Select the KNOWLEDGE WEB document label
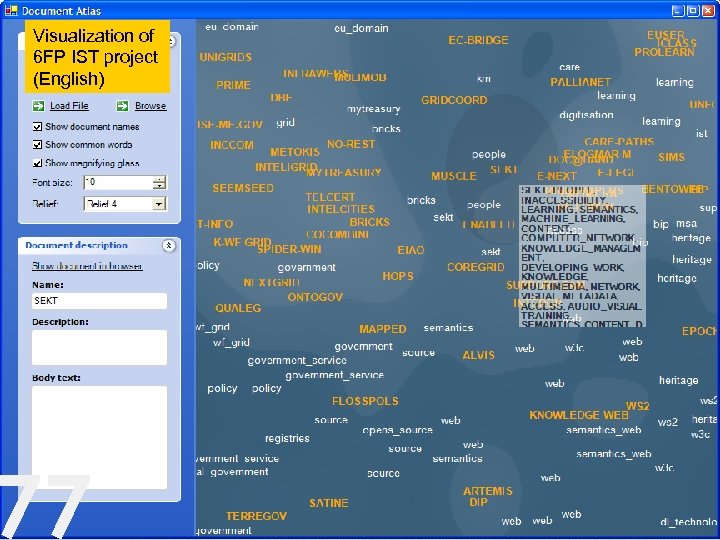This screenshot has width=720, height=540. pyautogui.click(x=579, y=415)
